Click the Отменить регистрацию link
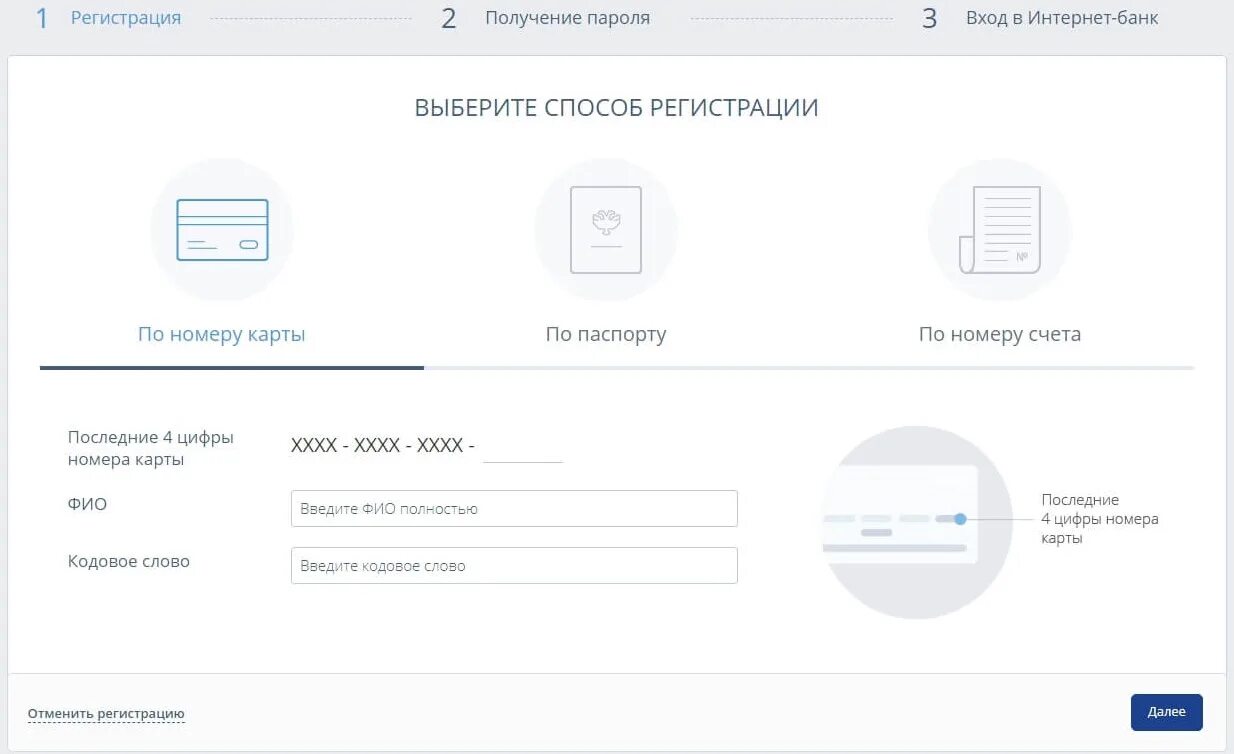1234x754 pixels. [106, 713]
